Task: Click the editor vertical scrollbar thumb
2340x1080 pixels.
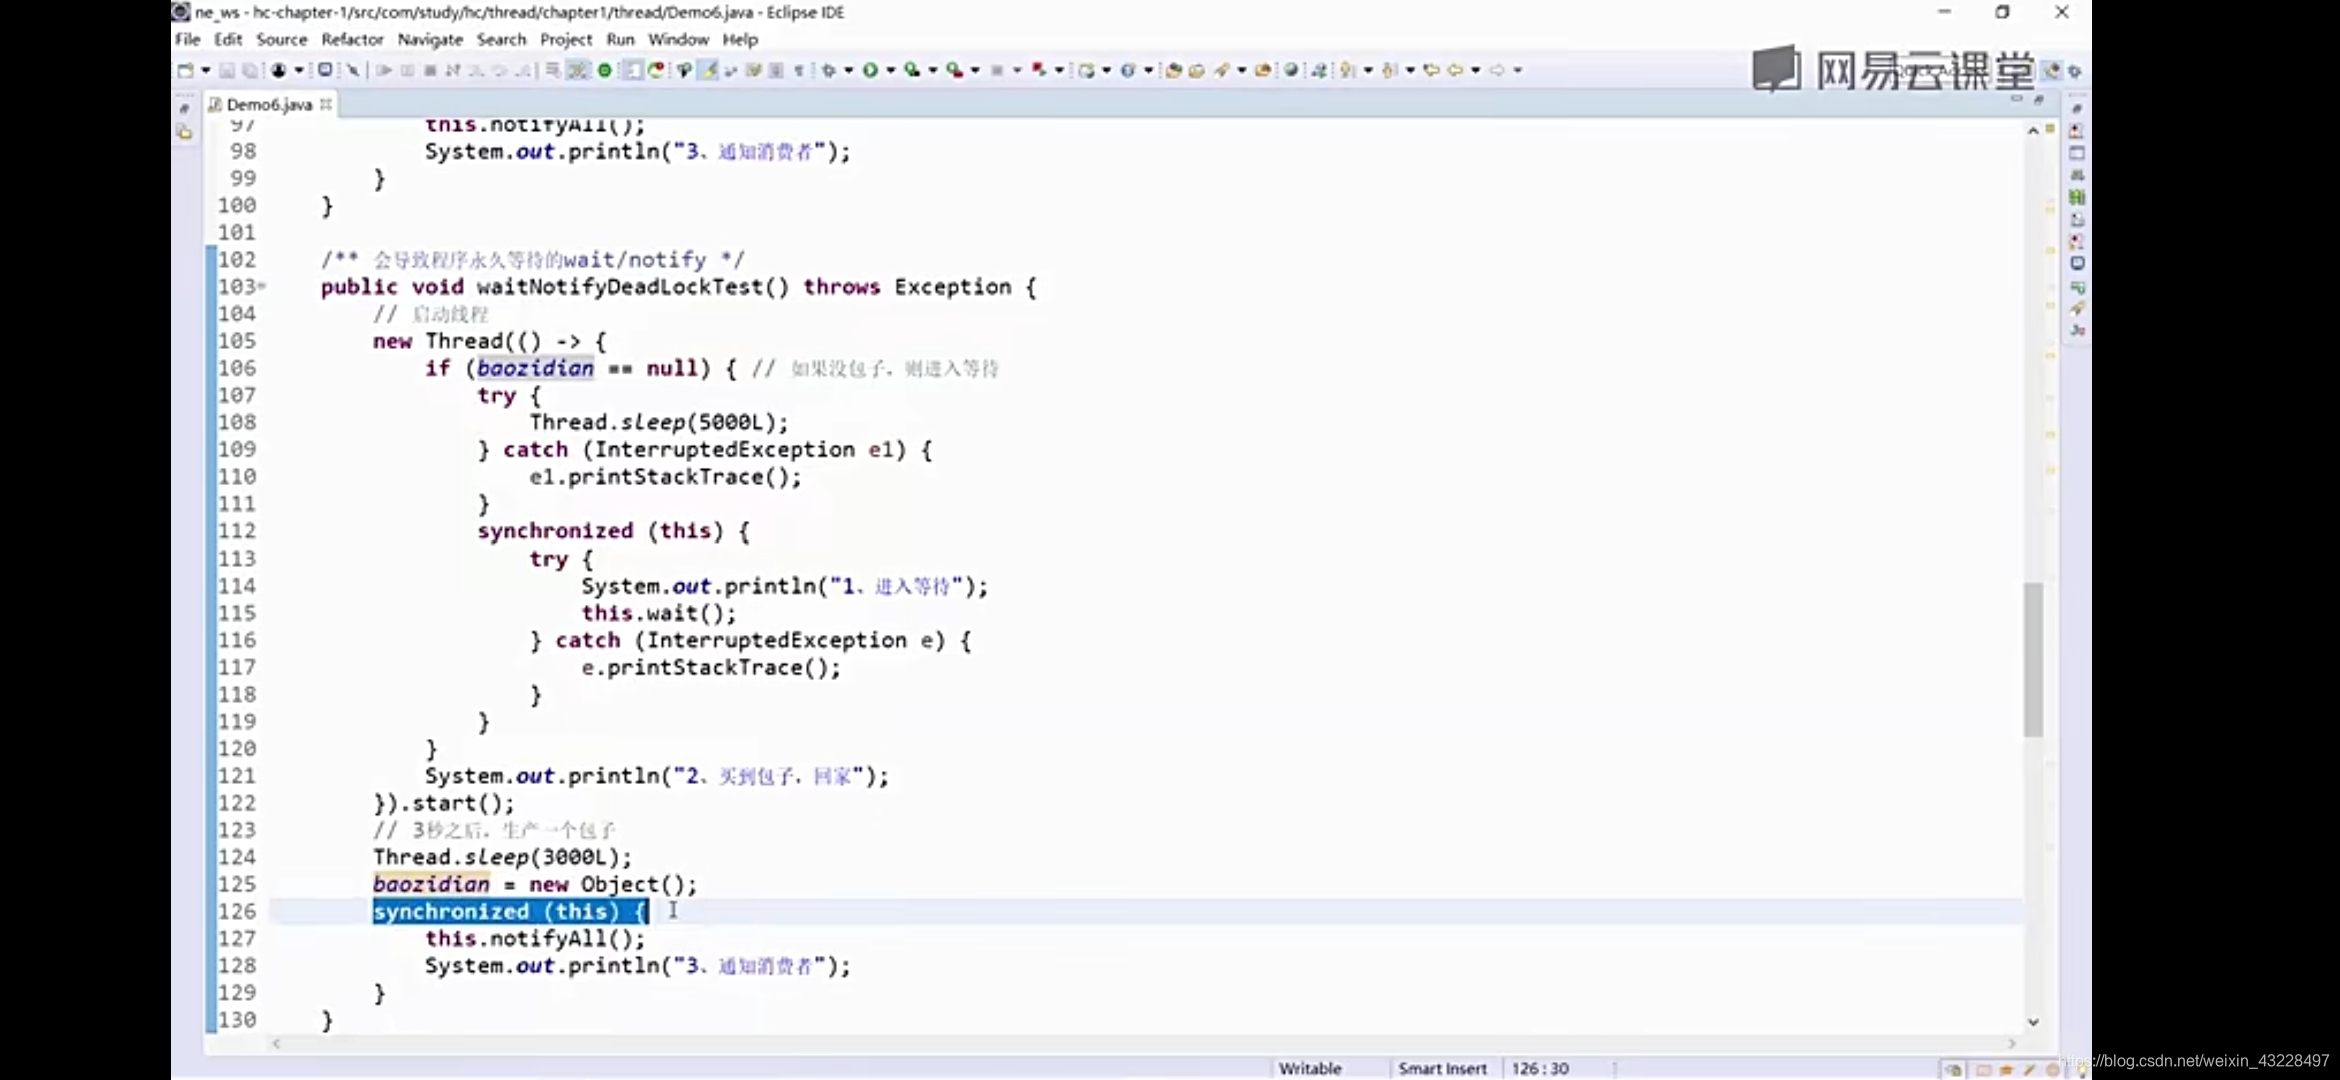Action: click(x=2033, y=660)
